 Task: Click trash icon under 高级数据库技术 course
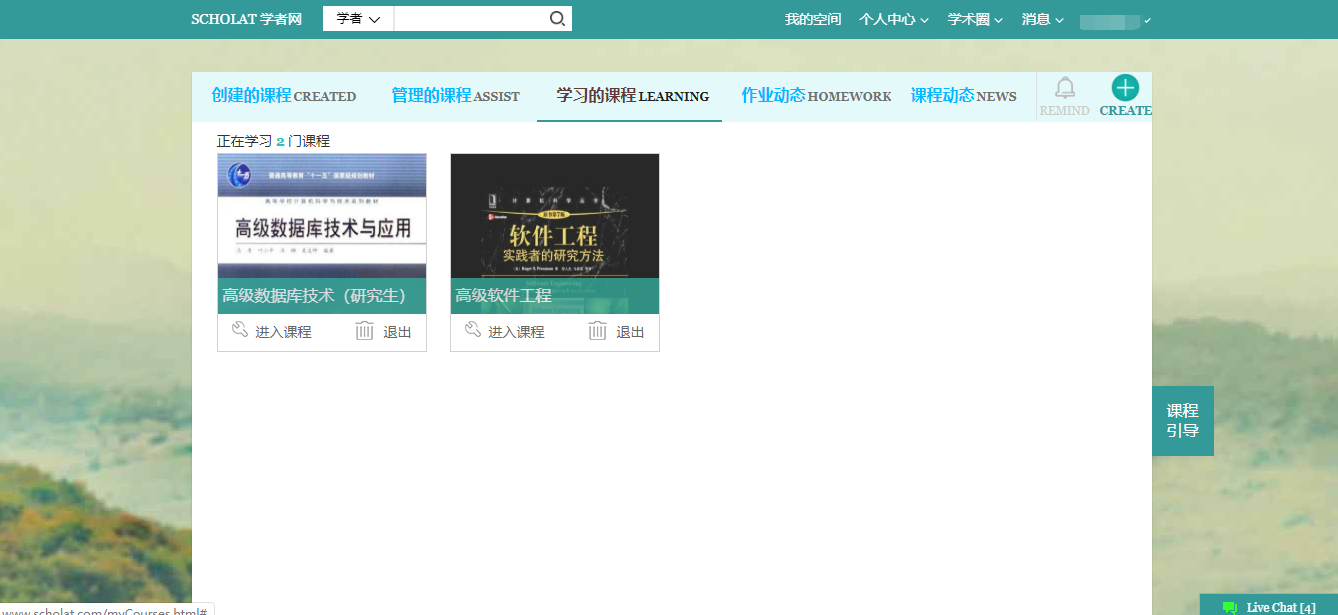(365, 331)
